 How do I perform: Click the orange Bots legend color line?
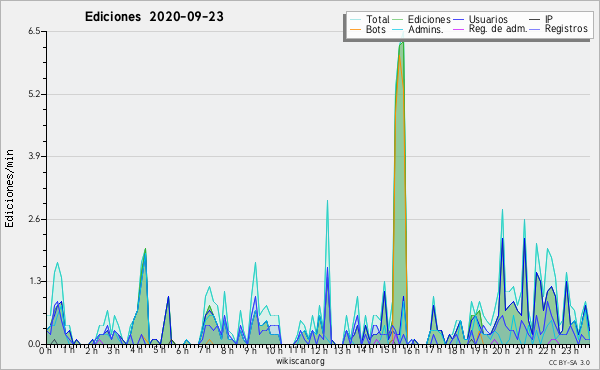click(x=355, y=29)
